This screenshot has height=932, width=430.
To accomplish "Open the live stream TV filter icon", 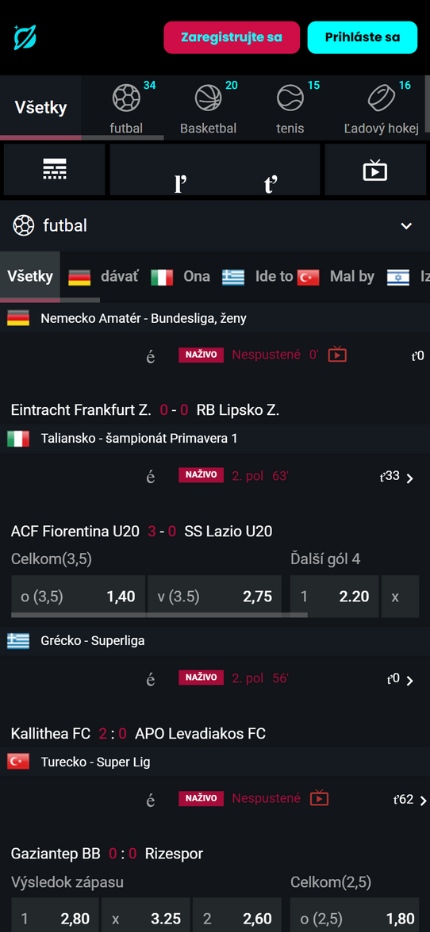I will pos(375,170).
